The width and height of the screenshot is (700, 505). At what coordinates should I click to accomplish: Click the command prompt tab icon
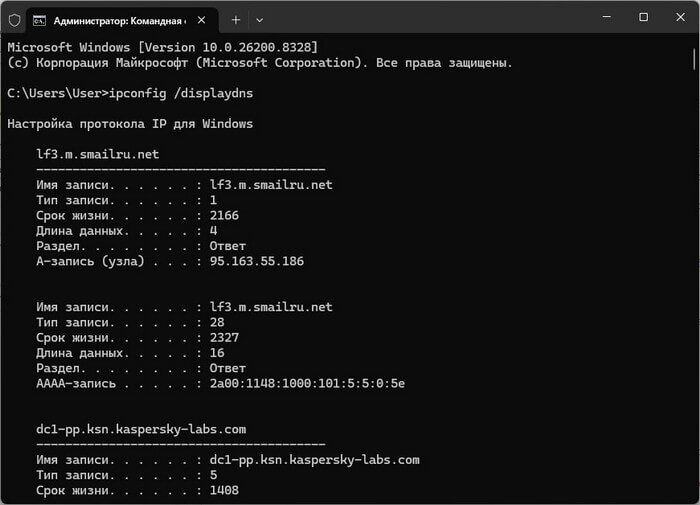[39, 21]
